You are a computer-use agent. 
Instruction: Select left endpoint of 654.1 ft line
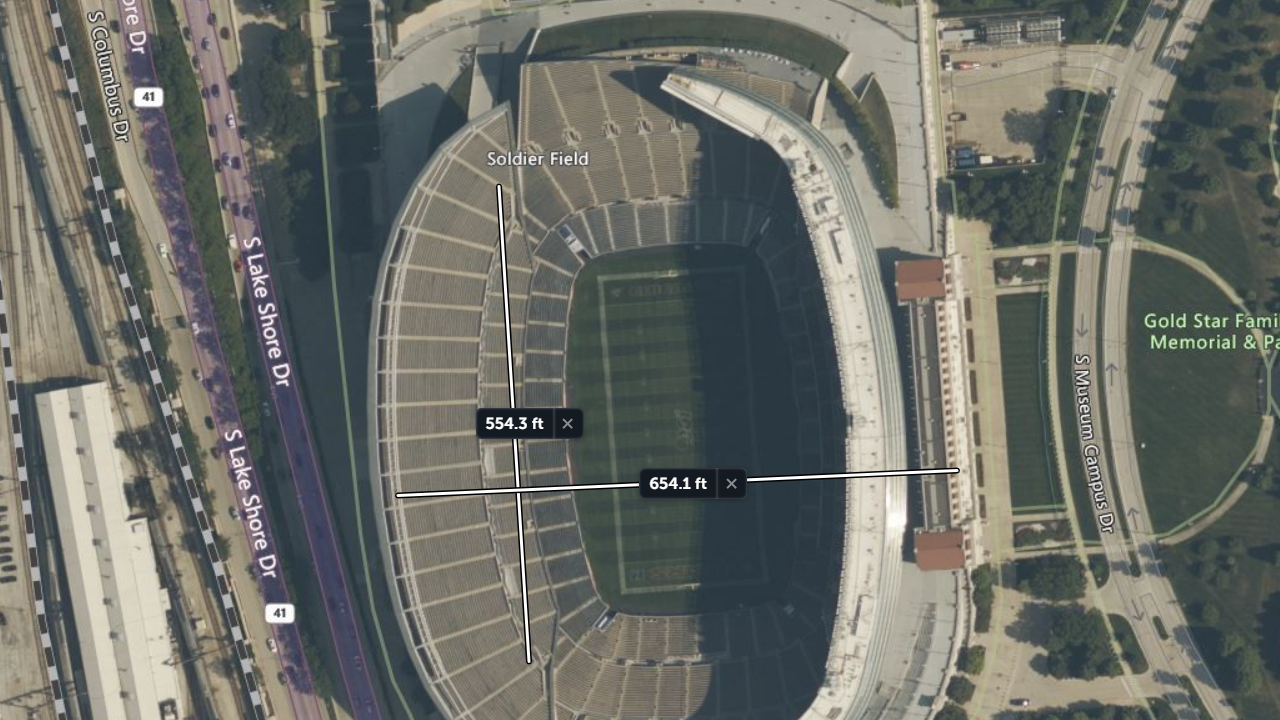tap(398, 495)
